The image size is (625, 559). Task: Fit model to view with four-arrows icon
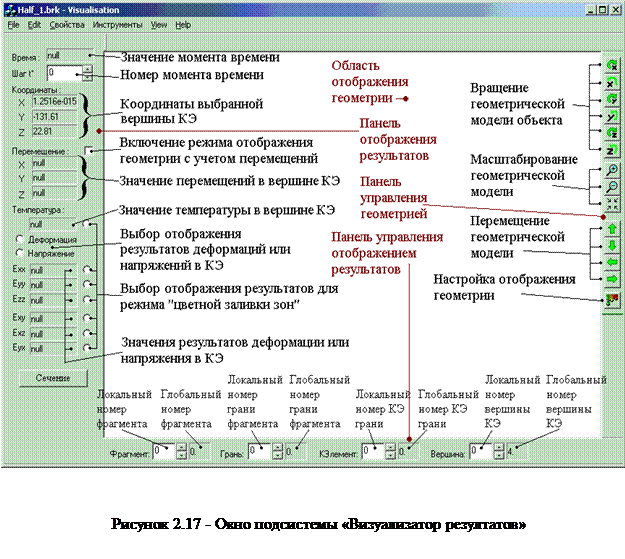(612, 204)
